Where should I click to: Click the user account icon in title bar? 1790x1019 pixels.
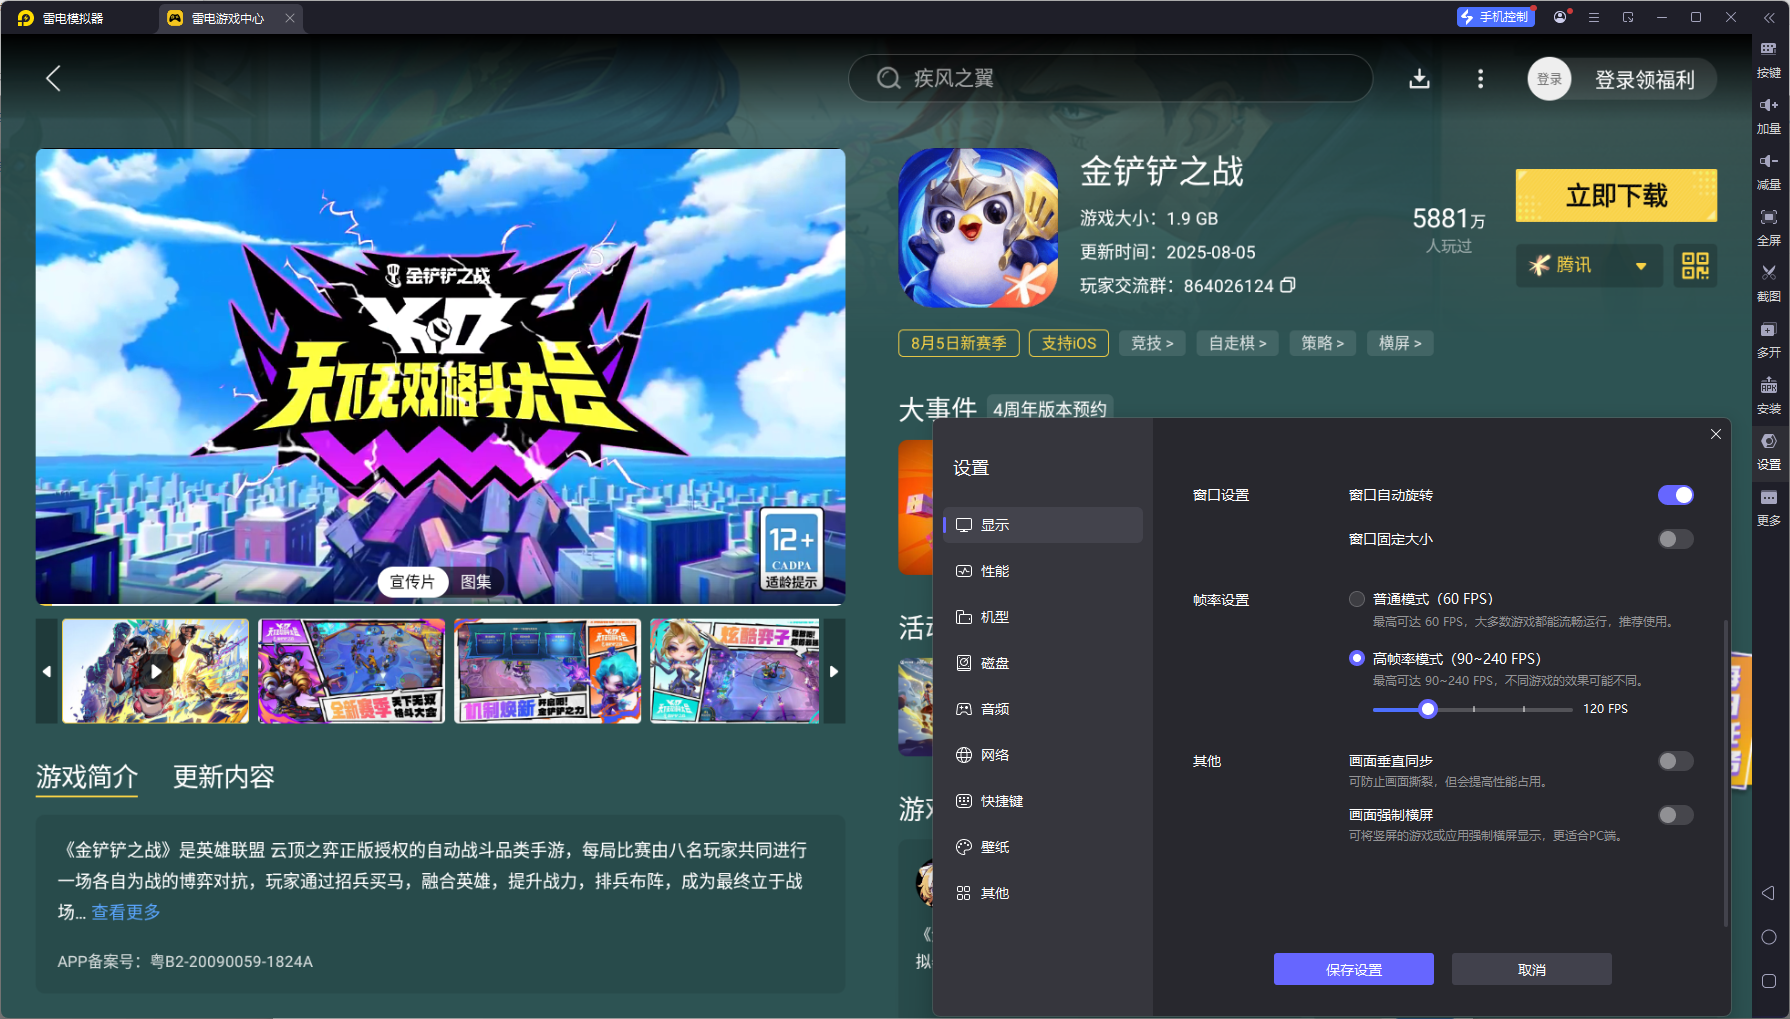click(x=1560, y=17)
